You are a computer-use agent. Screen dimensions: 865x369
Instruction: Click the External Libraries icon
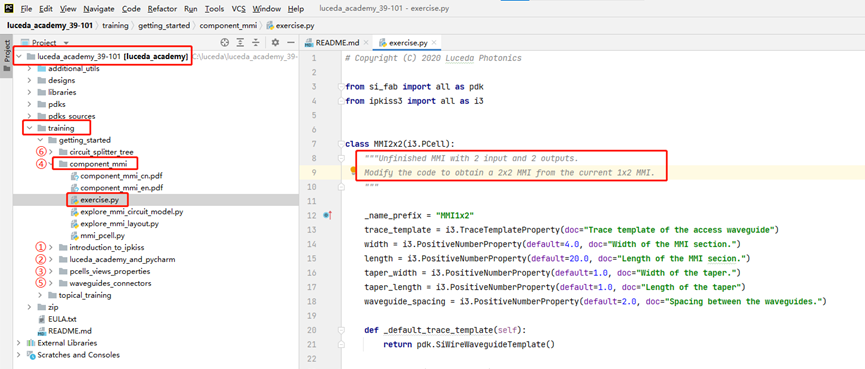click(31, 343)
